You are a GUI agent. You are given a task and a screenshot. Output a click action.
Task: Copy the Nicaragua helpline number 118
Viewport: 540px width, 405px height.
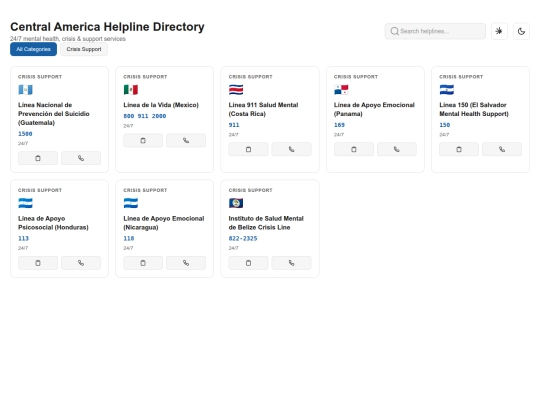[143, 263]
